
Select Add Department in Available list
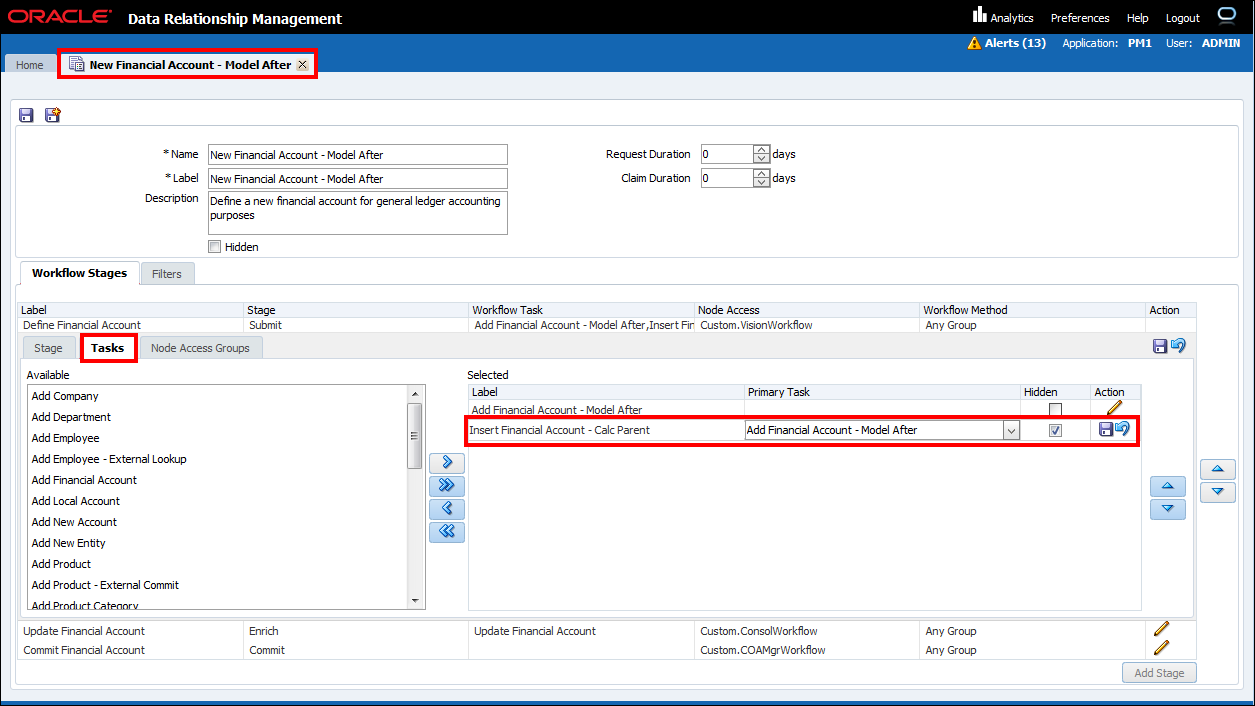(71, 417)
